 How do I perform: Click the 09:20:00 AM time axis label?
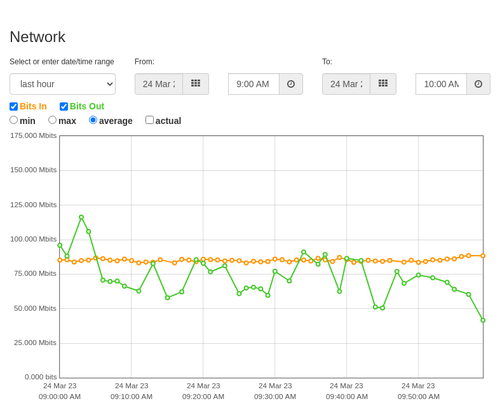[x=203, y=397]
